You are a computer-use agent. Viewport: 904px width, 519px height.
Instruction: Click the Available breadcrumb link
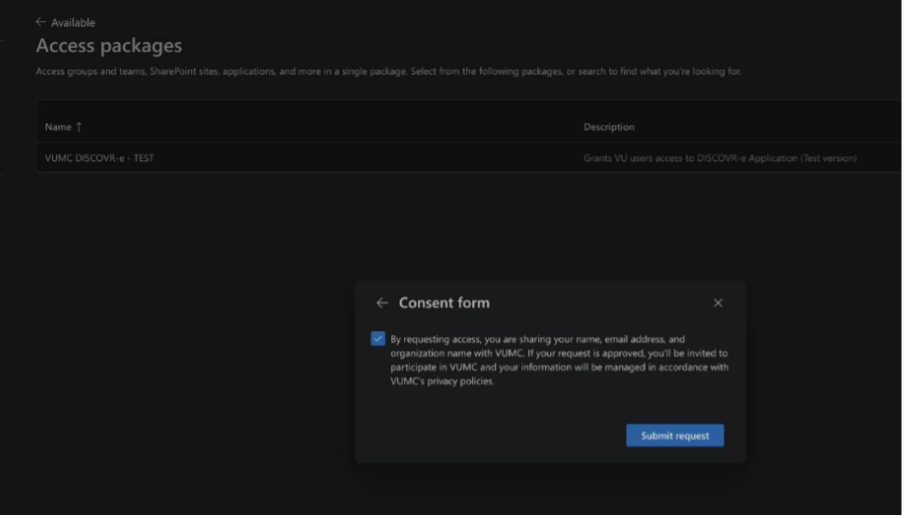click(73, 22)
